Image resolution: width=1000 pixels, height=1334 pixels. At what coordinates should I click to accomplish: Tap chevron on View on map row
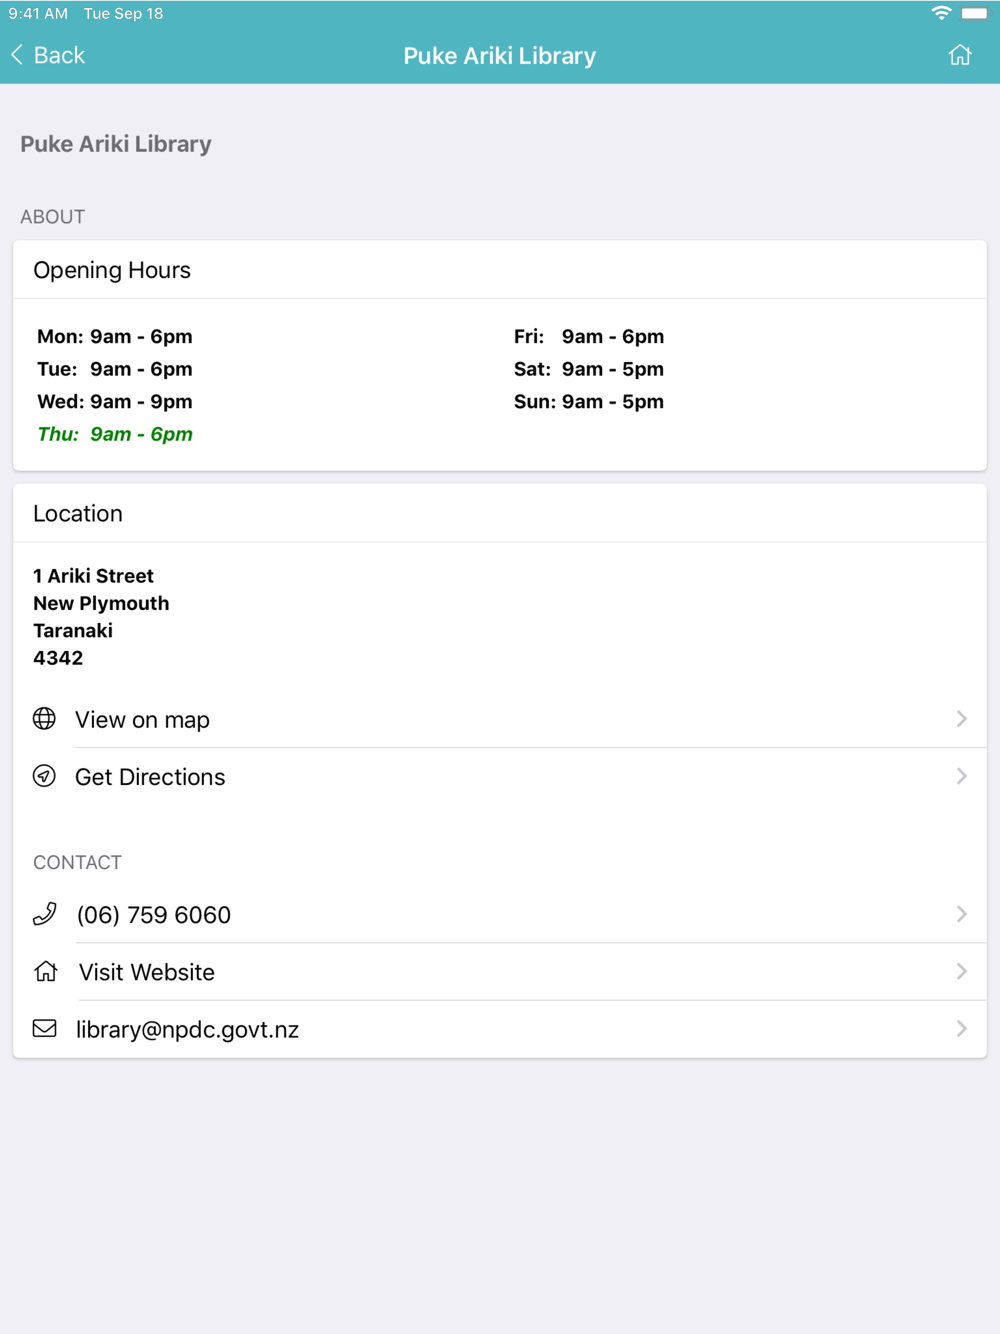pos(961,719)
